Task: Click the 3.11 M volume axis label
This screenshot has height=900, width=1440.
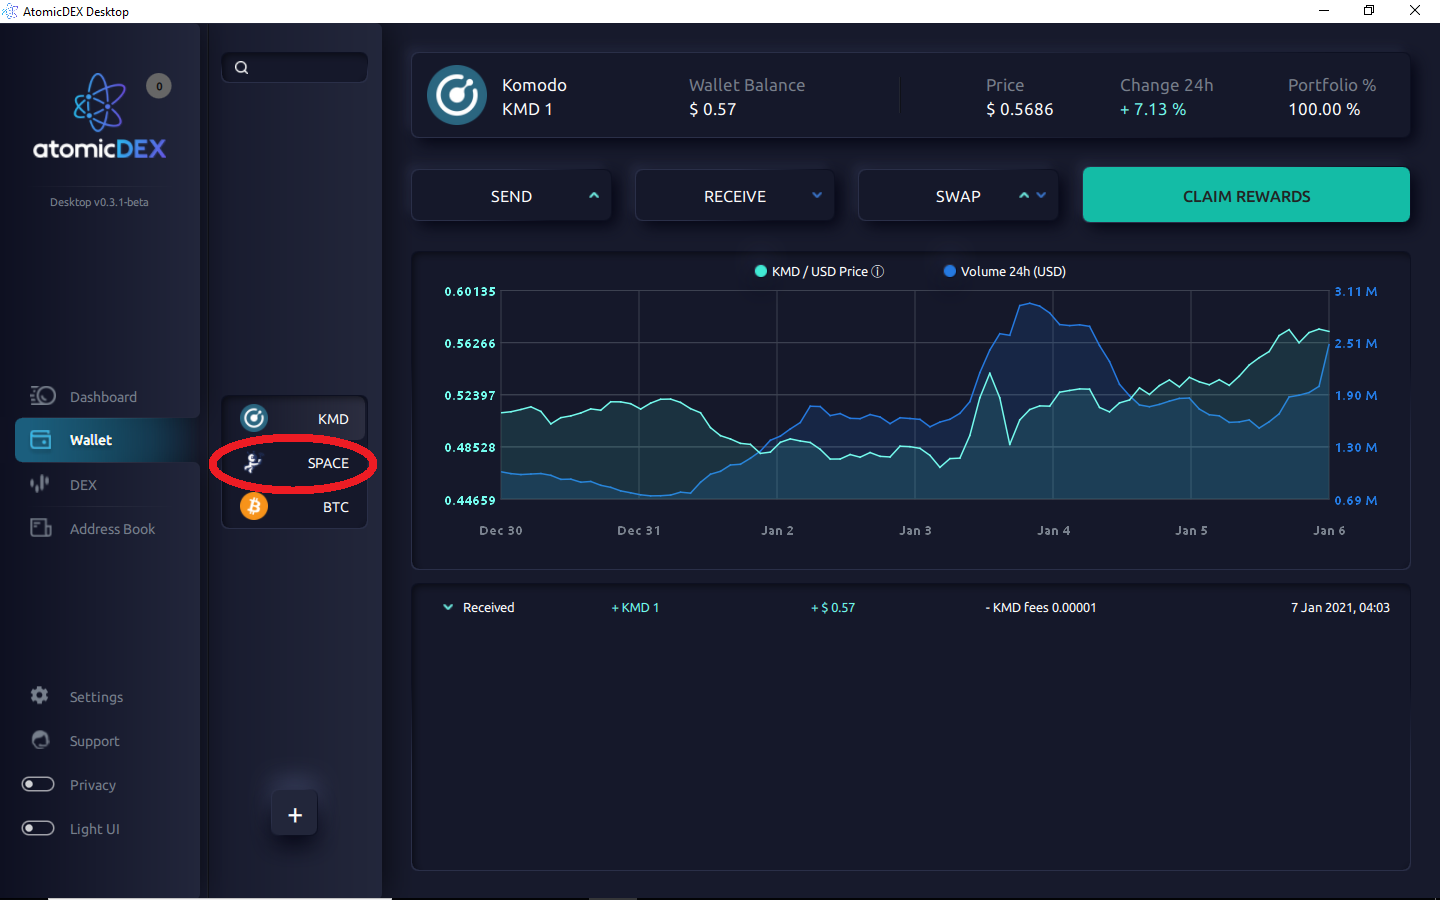Action: pos(1356,291)
